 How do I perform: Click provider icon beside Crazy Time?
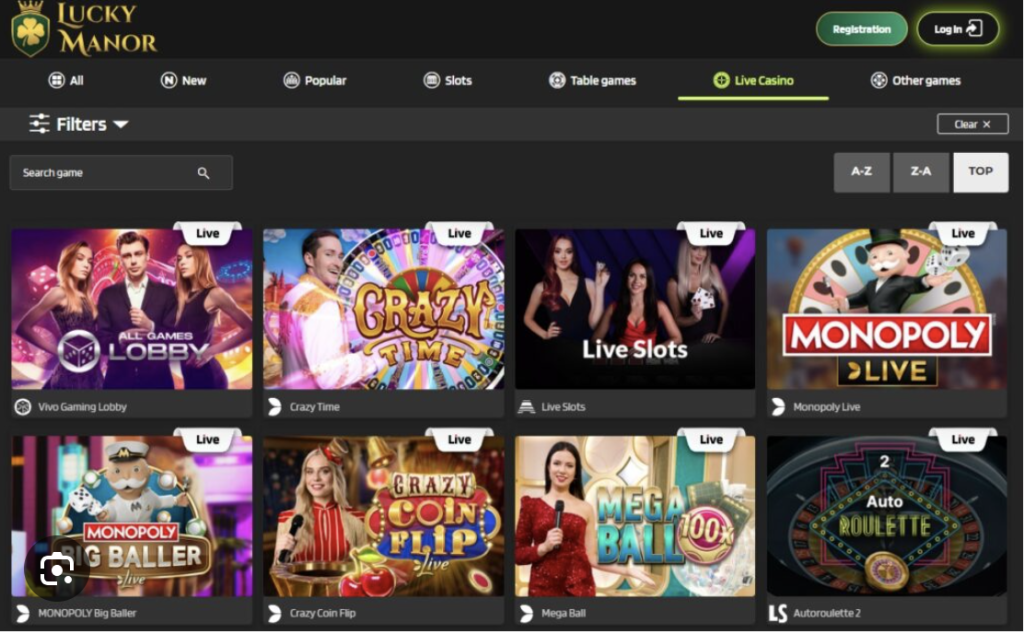coord(275,407)
